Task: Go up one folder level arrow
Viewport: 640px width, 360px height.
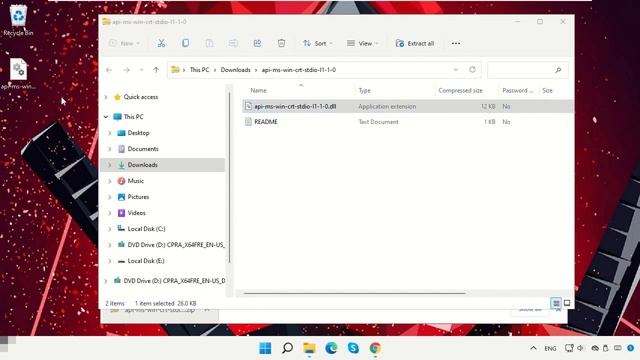Action: pyautogui.click(x=156, y=70)
